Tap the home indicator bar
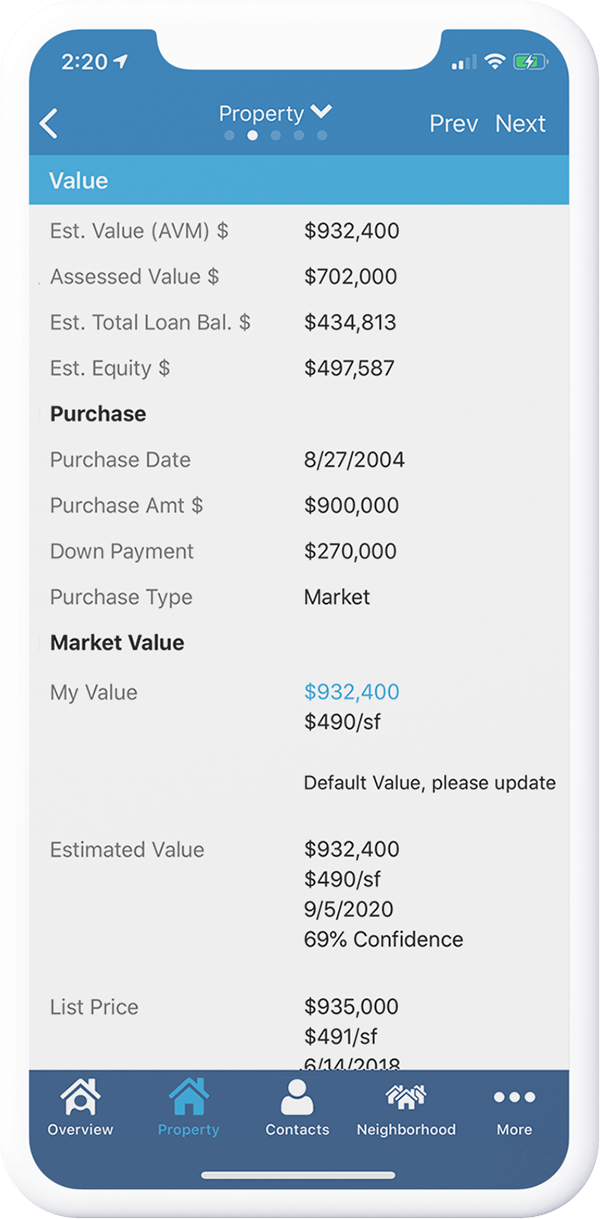This screenshot has width=600, height=1219. pyautogui.click(x=300, y=1173)
